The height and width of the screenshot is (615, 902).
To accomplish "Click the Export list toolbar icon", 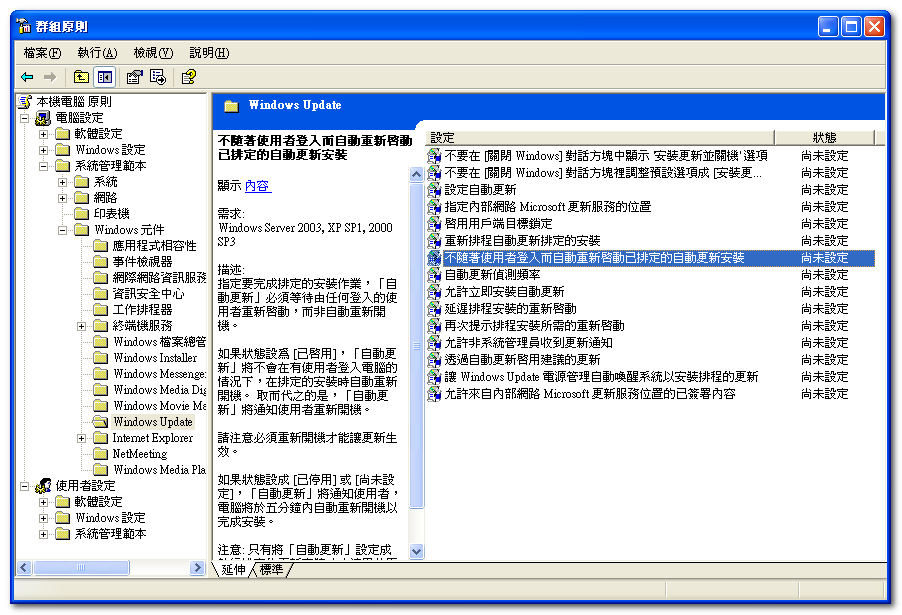I will pos(158,77).
